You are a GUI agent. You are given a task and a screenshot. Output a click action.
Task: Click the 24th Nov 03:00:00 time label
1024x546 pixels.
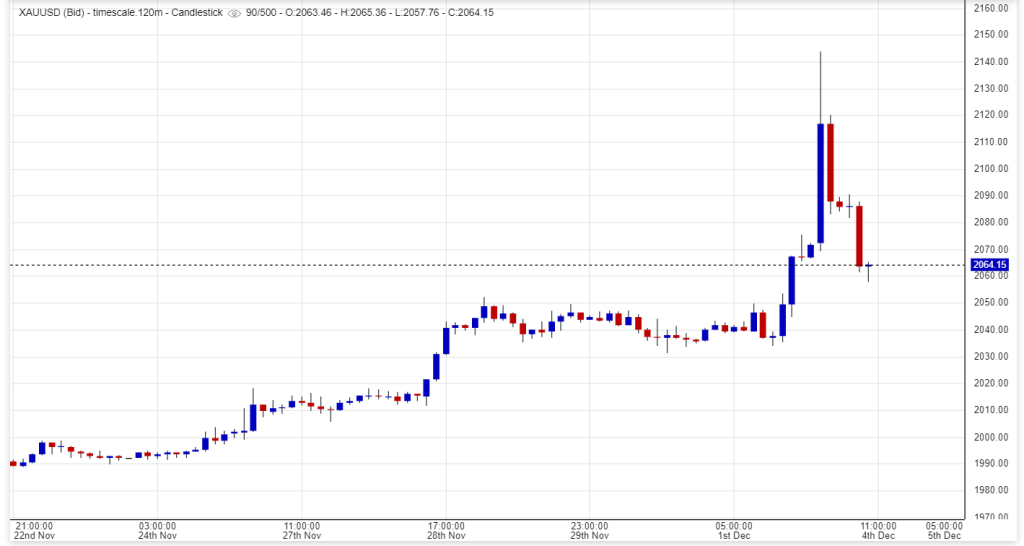pos(158,531)
